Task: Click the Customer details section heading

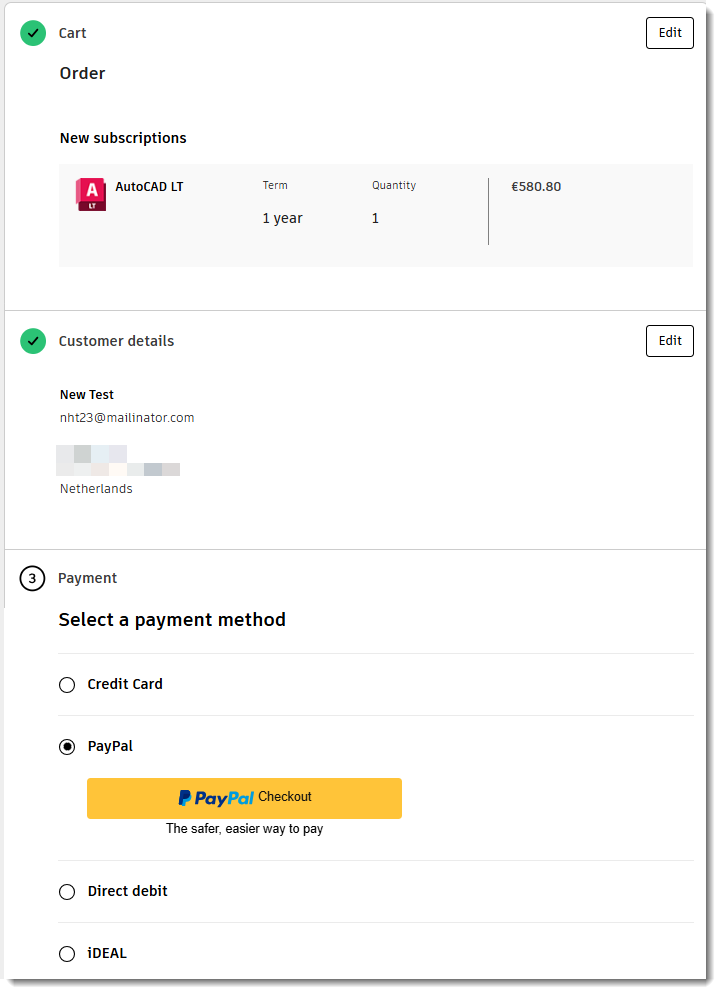Action: tap(116, 341)
